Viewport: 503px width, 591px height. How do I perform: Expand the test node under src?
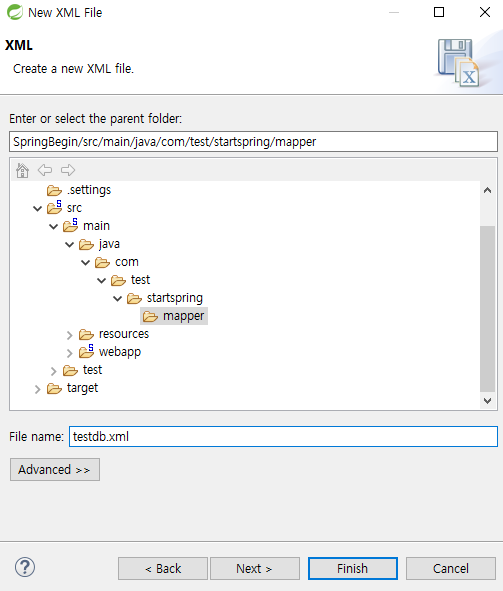54,371
